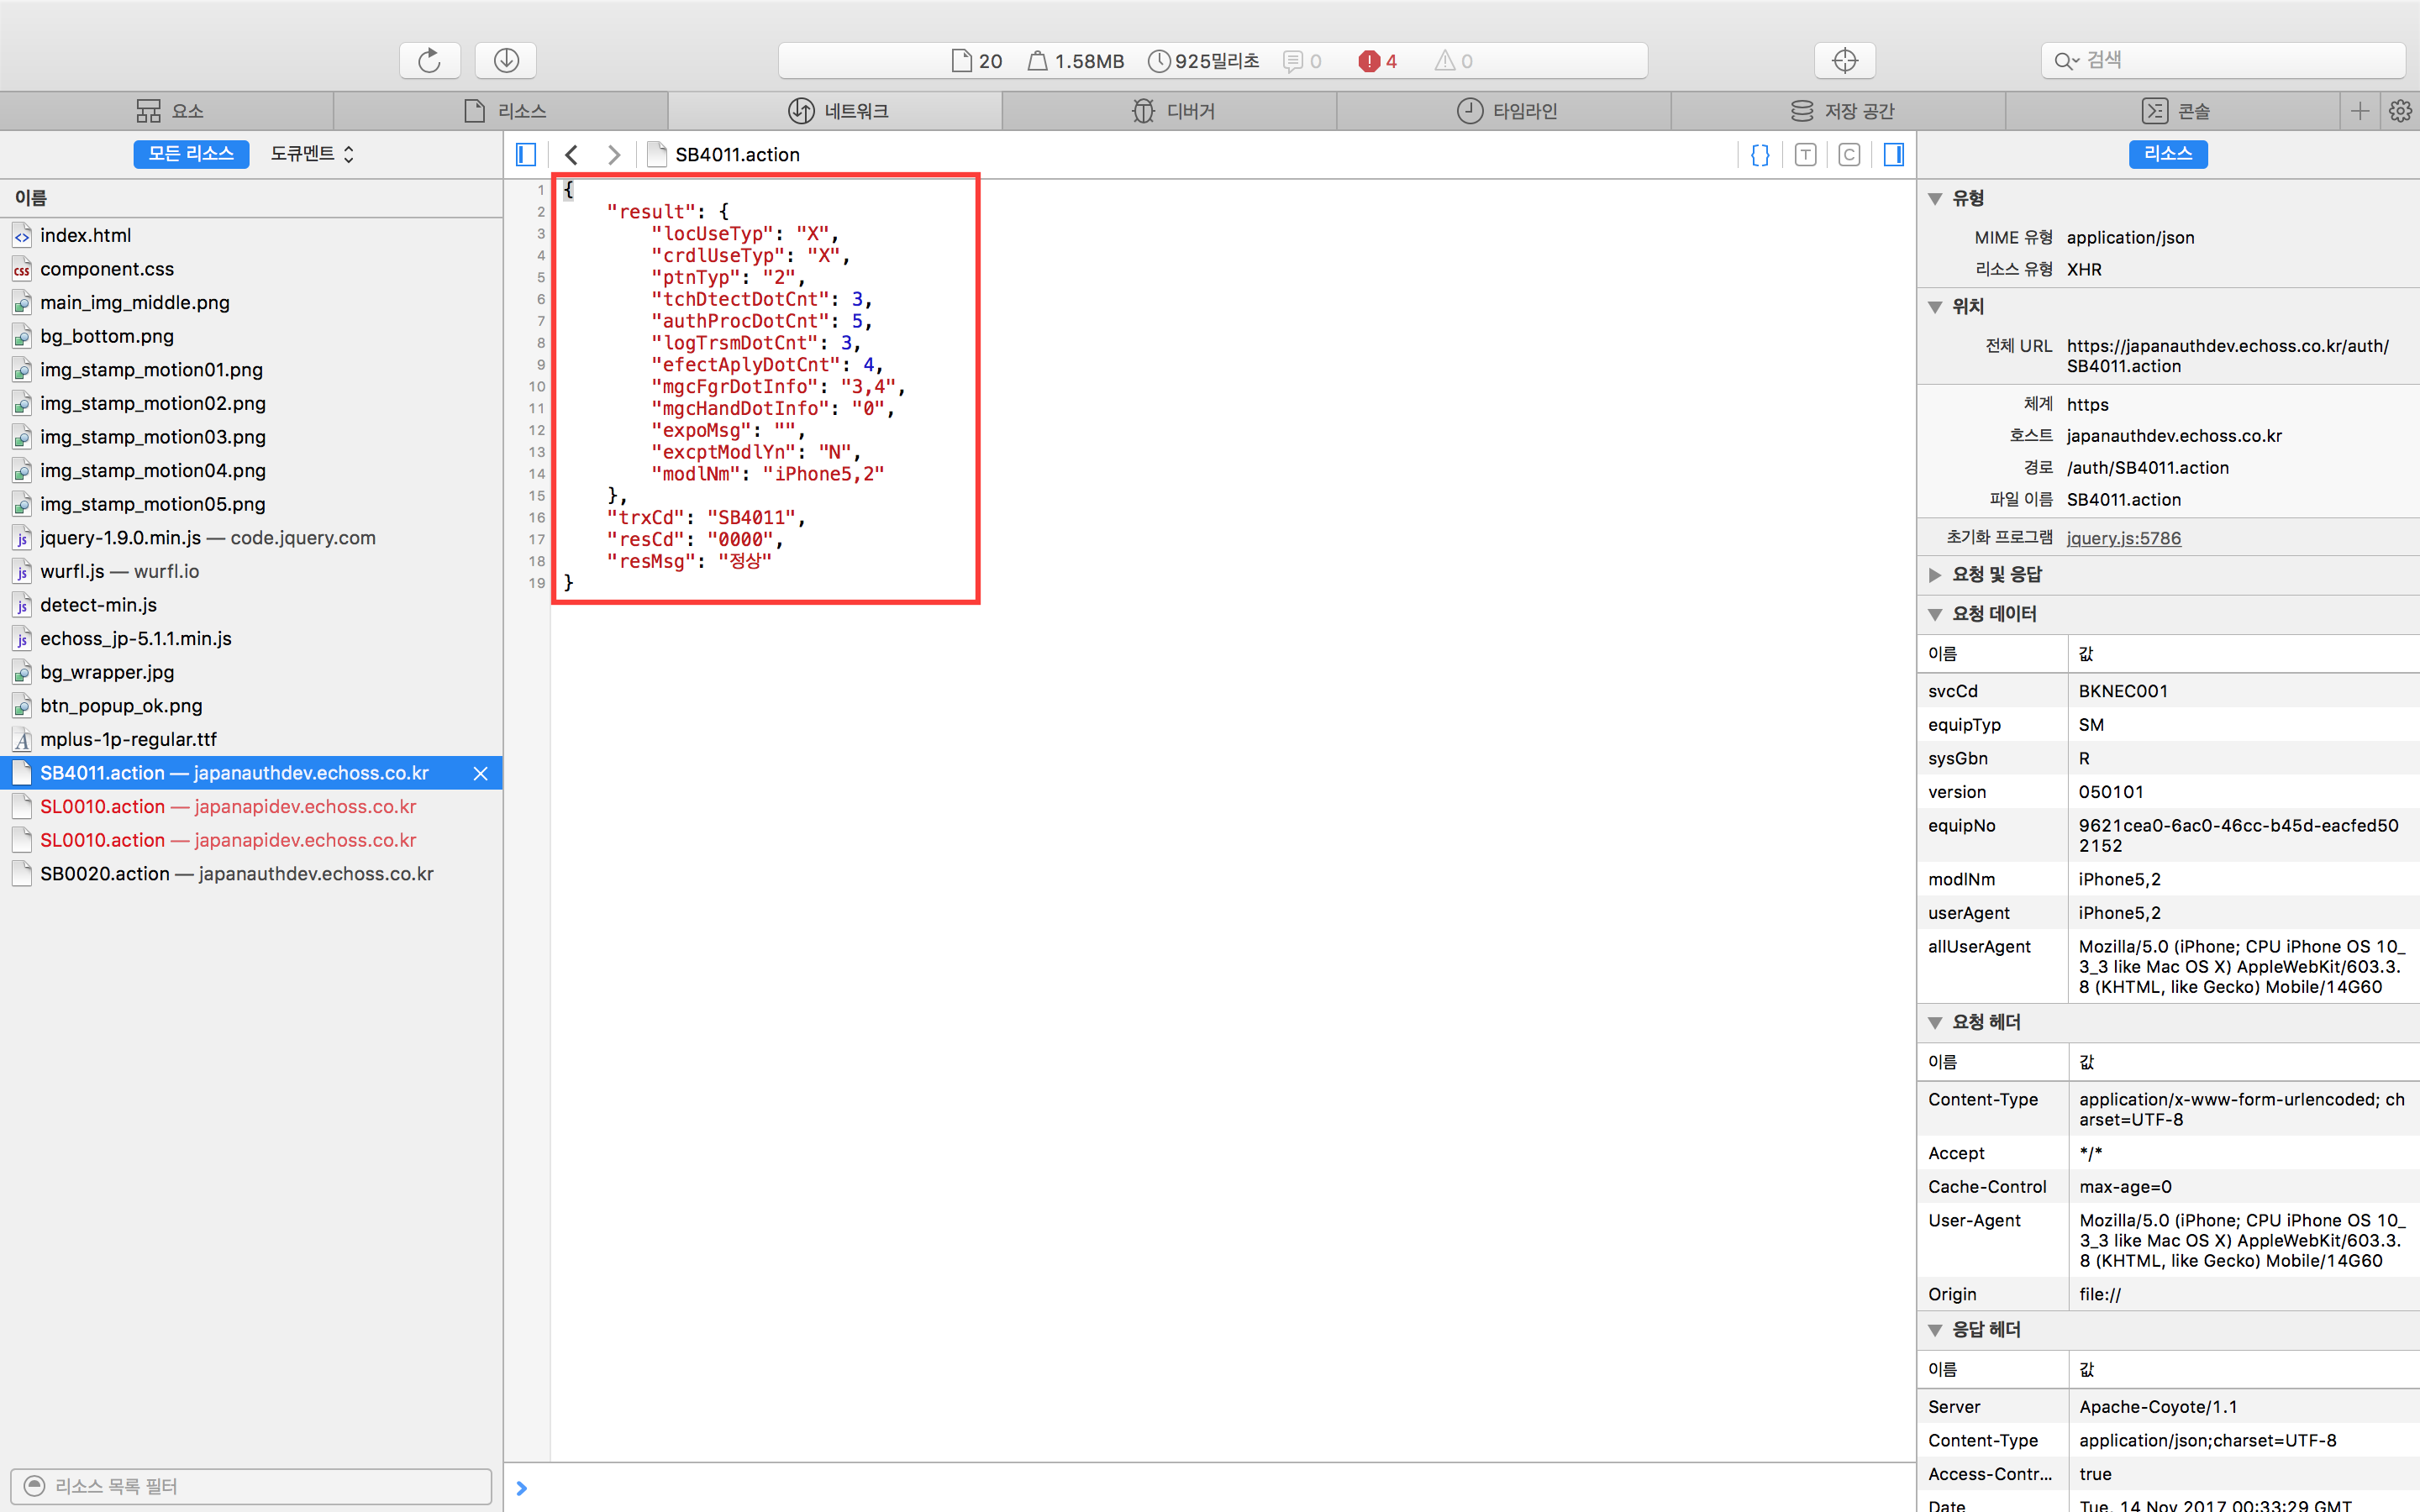The image size is (2420, 1512).
Task: Open the 도큐멘트 type dropdown
Action: coord(312,154)
